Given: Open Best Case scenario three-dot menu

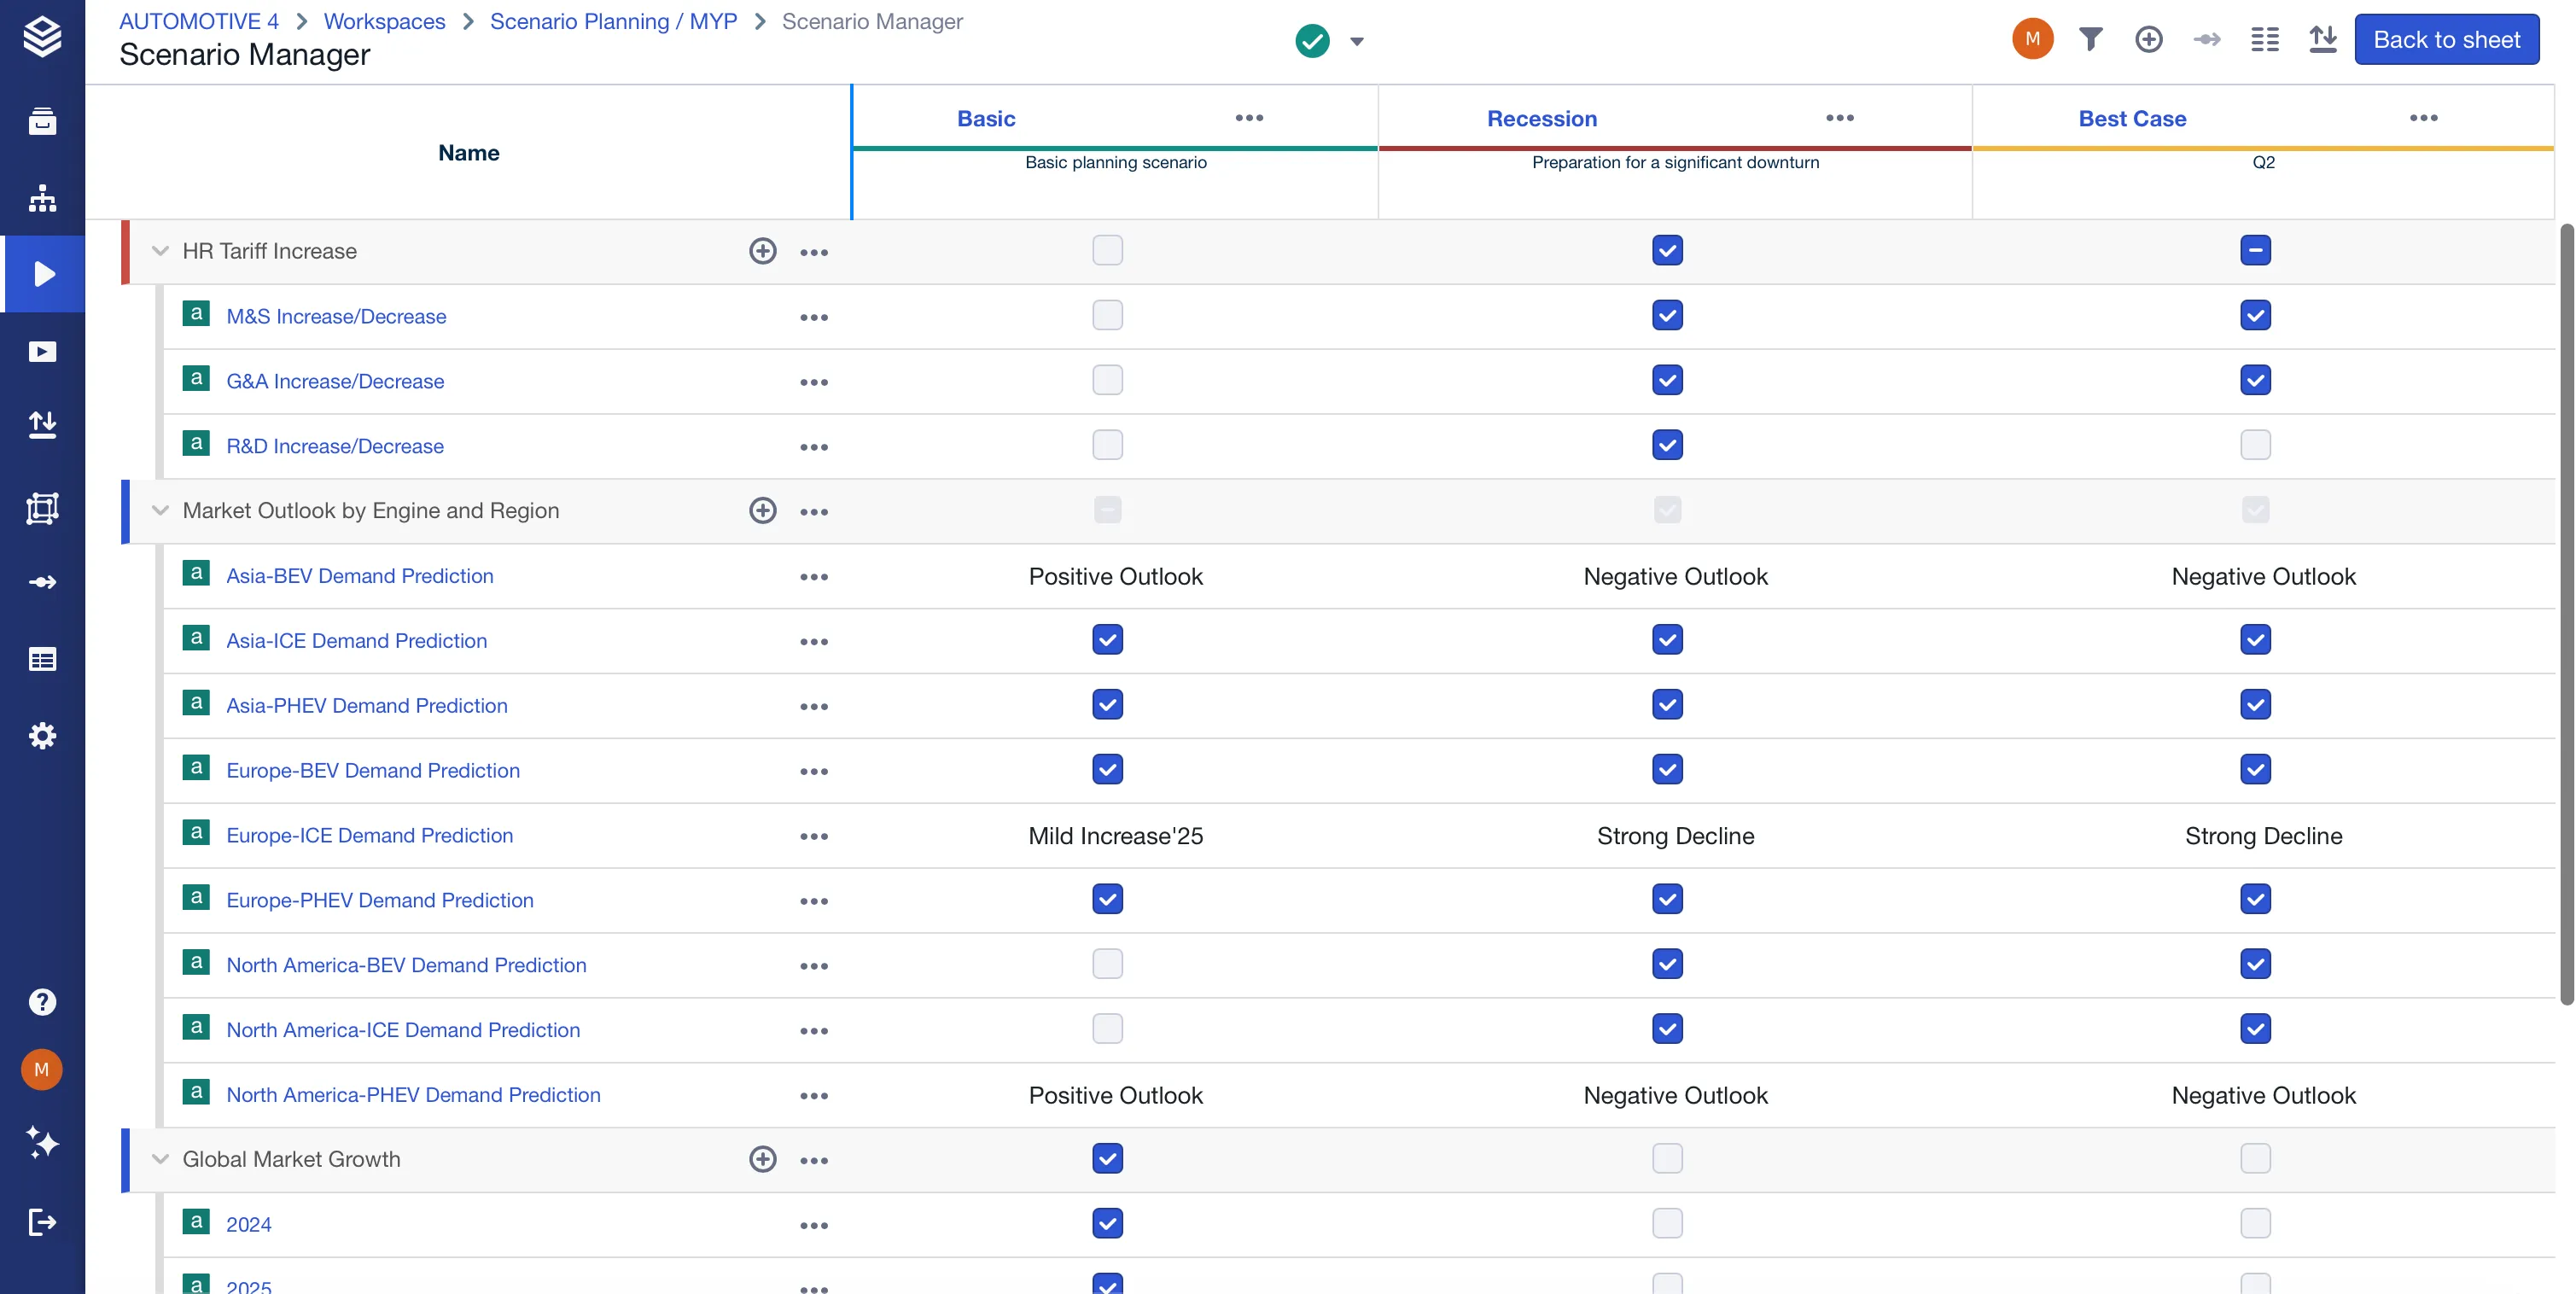Looking at the screenshot, I should click(2423, 118).
